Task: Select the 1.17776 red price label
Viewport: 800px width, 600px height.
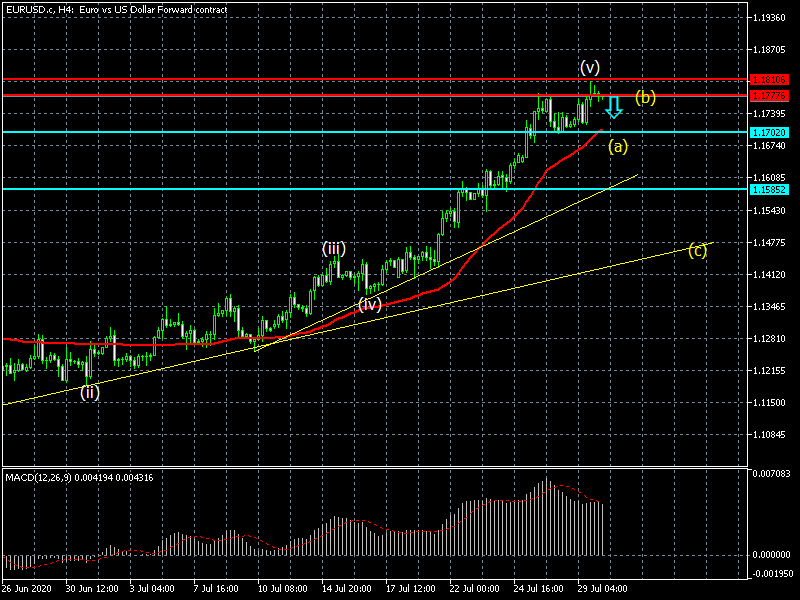Action: [769, 95]
